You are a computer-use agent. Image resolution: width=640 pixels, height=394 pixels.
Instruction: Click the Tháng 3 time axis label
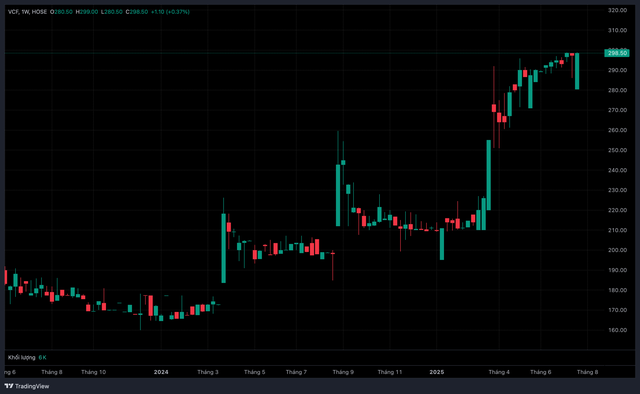point(208,372)
